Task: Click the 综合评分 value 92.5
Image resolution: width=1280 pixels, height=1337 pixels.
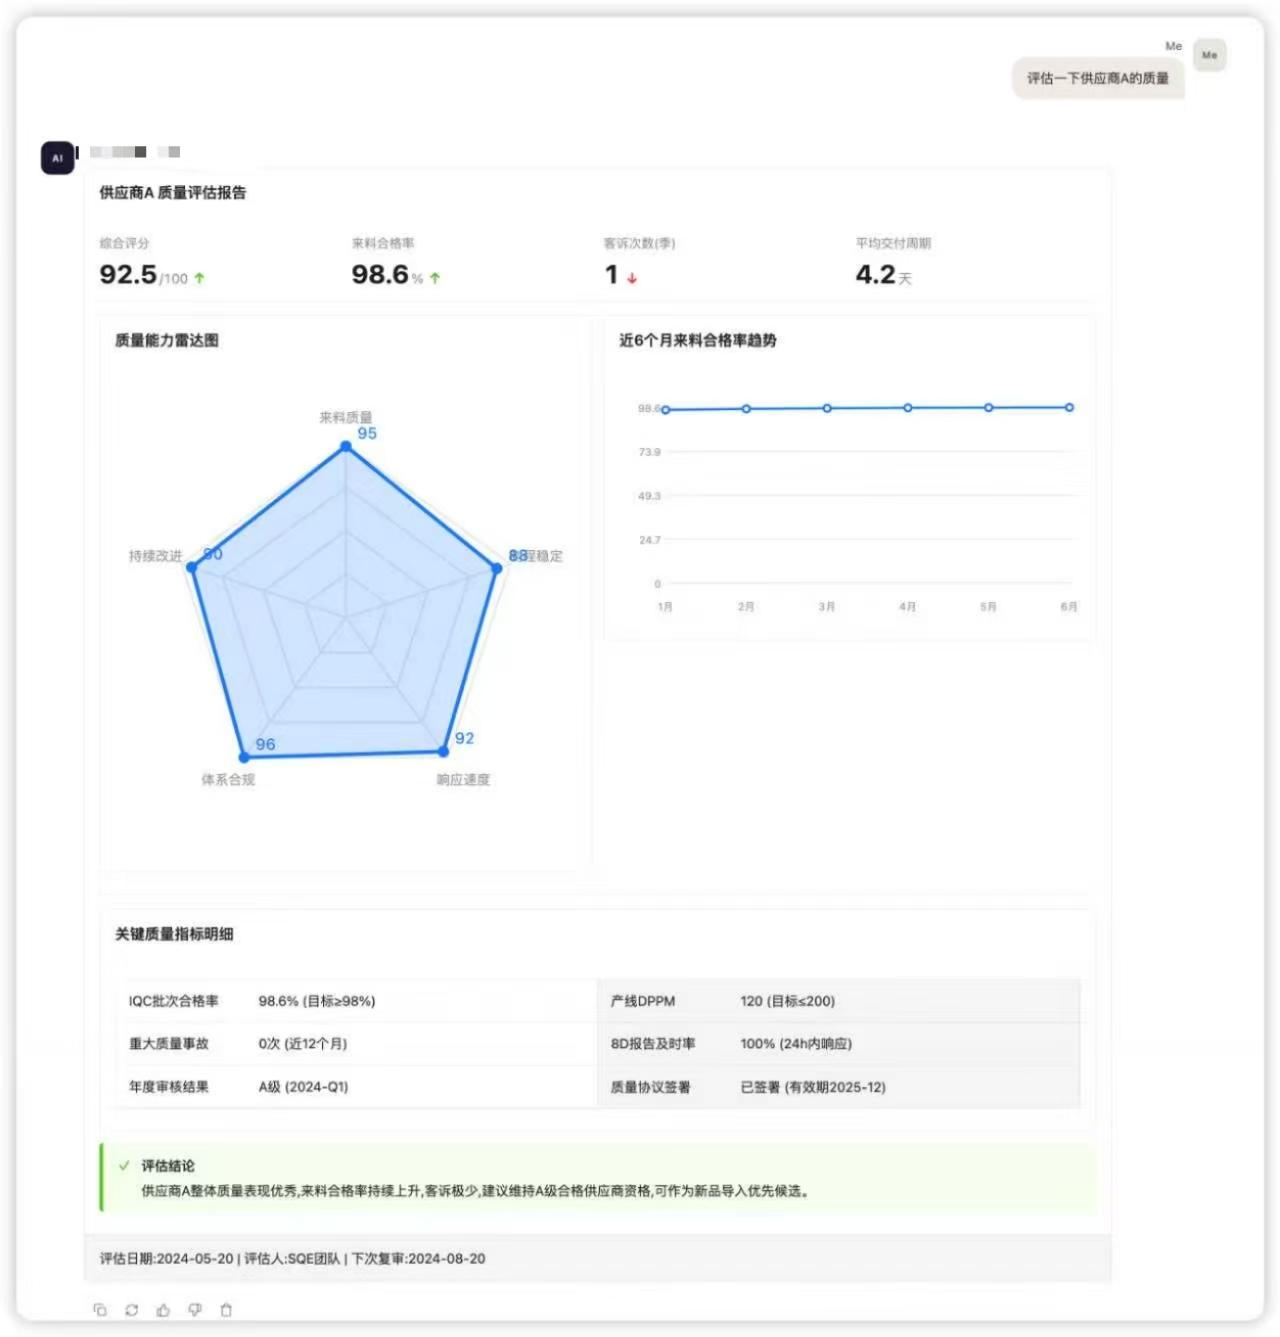Action: pyautogui.click(x=128, y=274)
